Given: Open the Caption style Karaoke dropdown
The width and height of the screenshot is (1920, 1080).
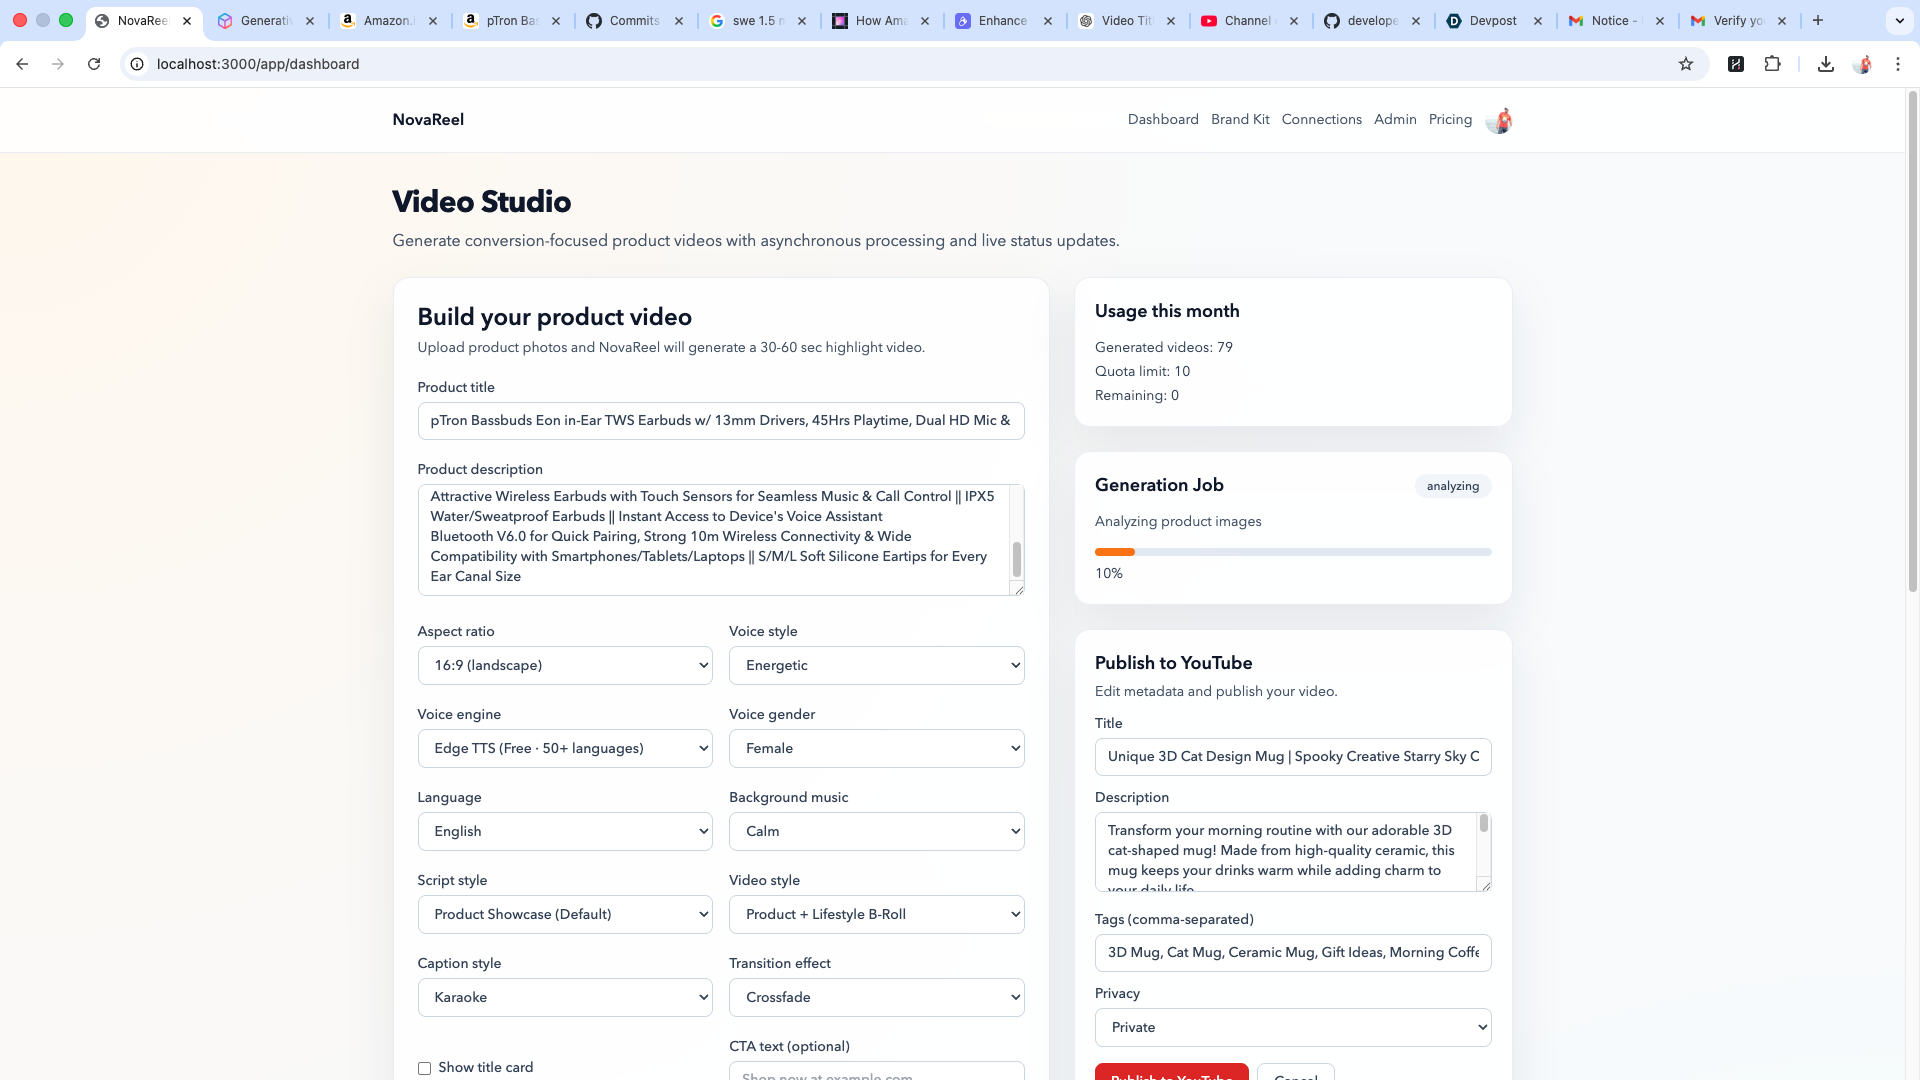Looking at the screenshot, I should [x=565, y=997].
